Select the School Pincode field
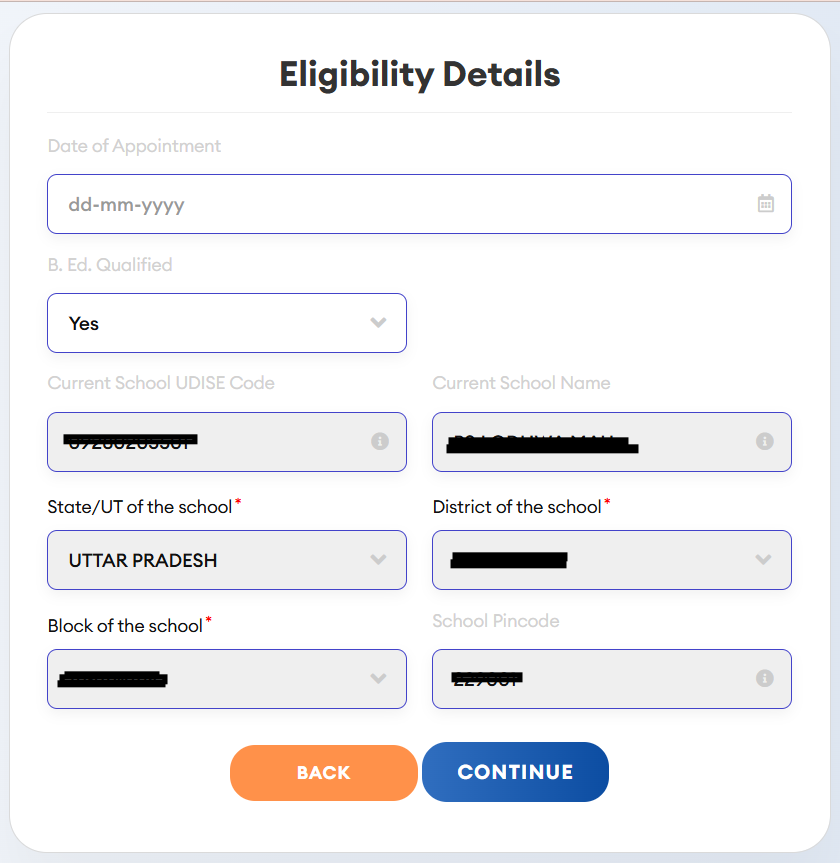Image resolution: width=840 pixels, height=863 pixels. pos(595,679)
